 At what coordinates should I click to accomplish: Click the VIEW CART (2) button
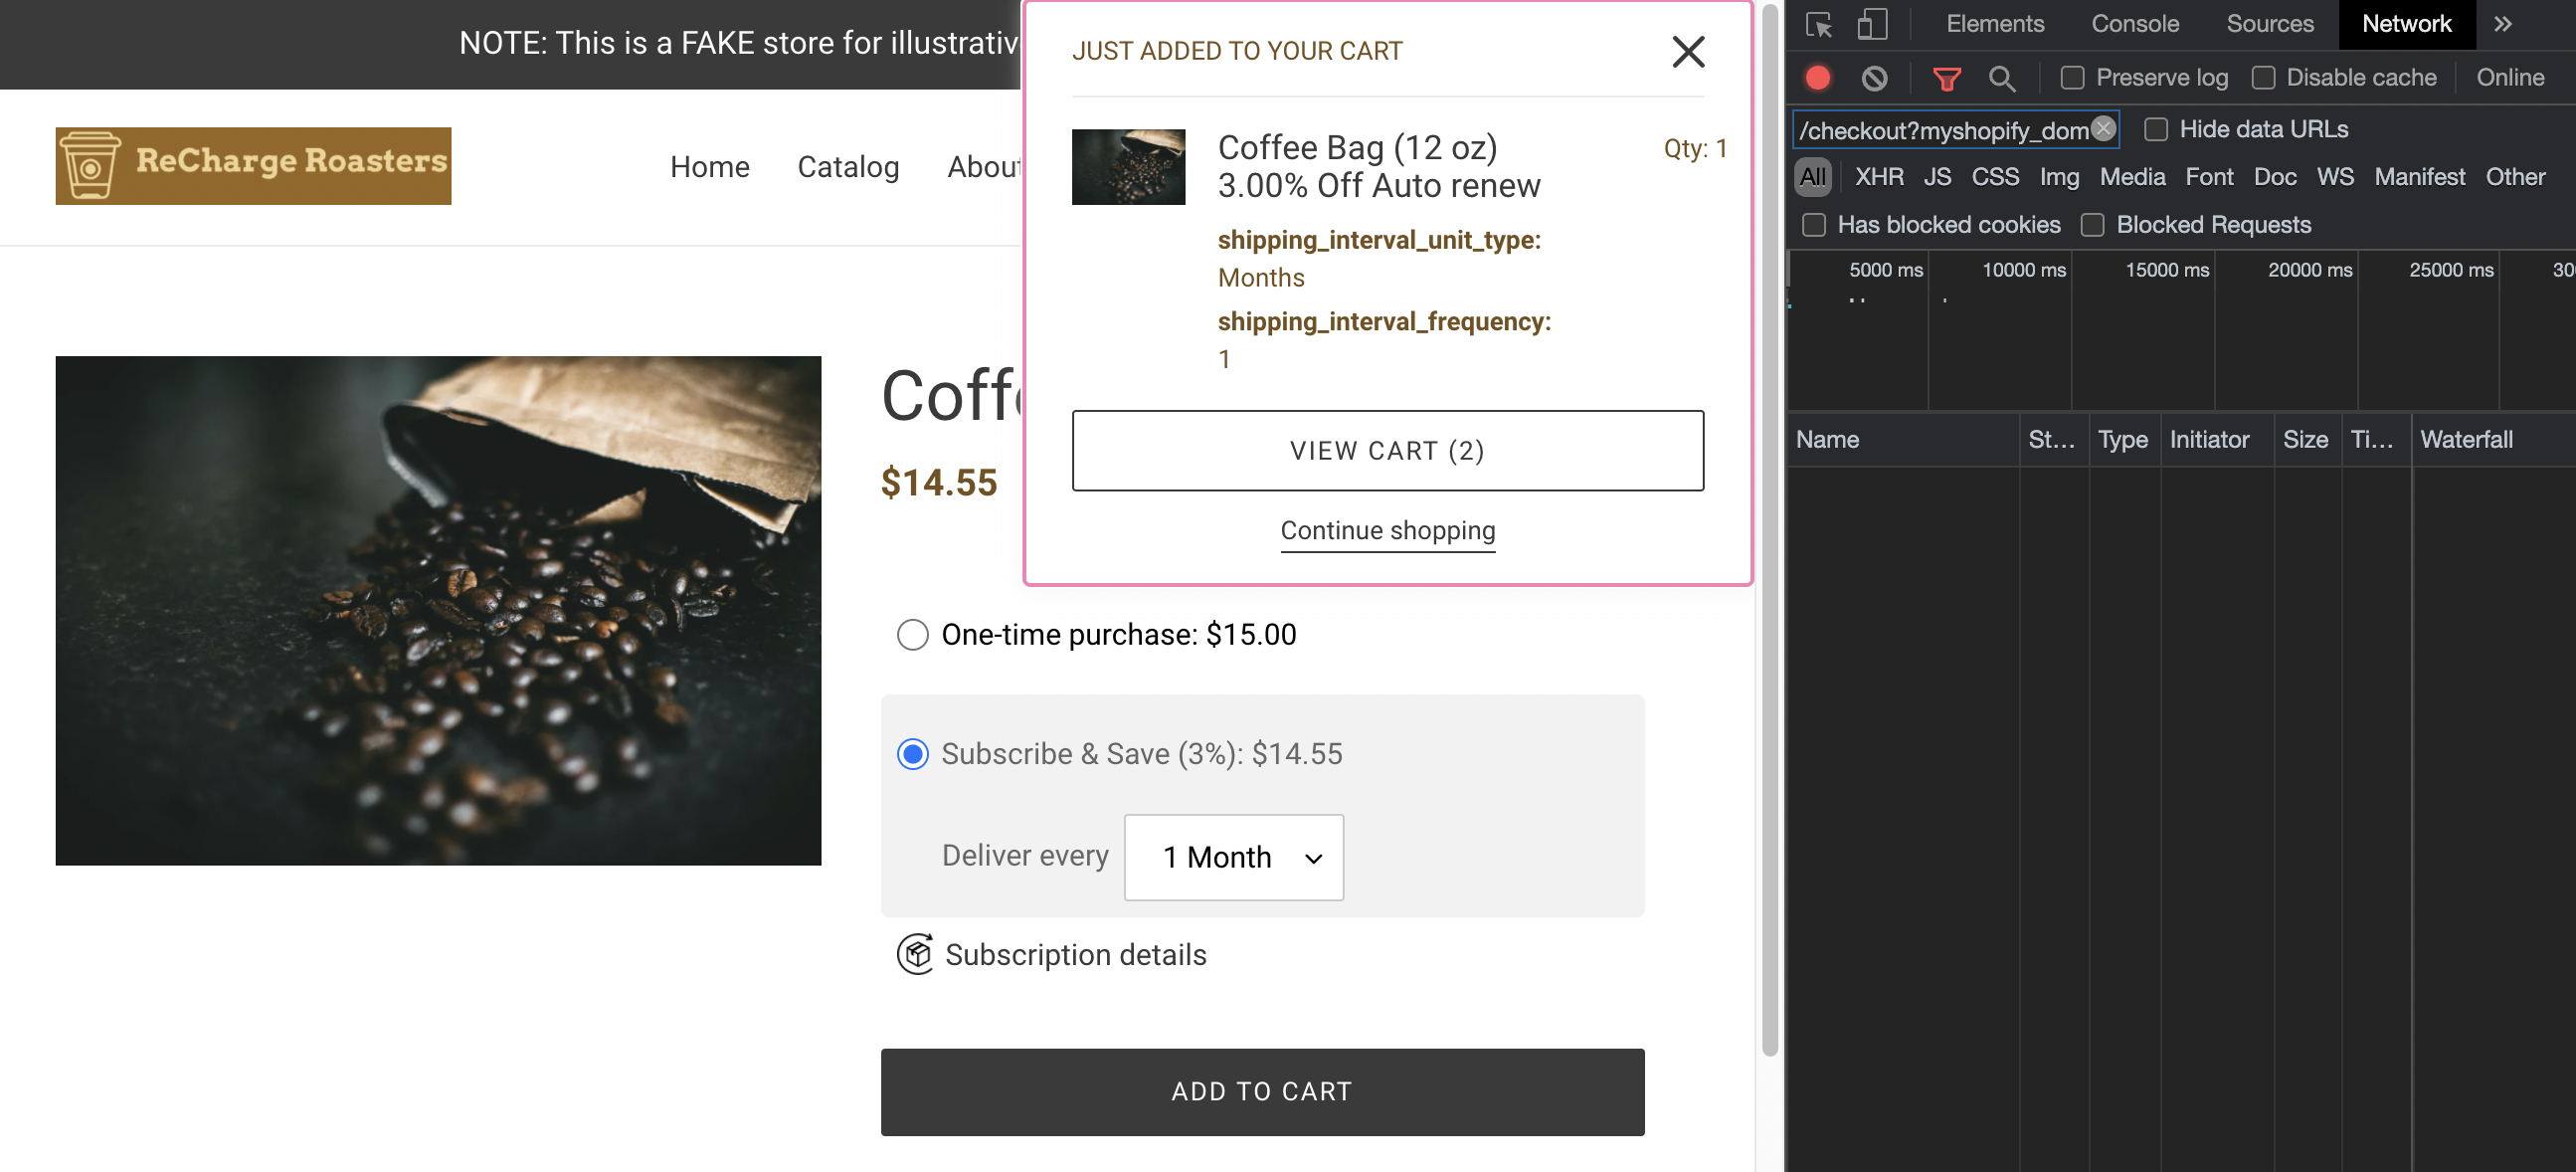coord(1387,450)
